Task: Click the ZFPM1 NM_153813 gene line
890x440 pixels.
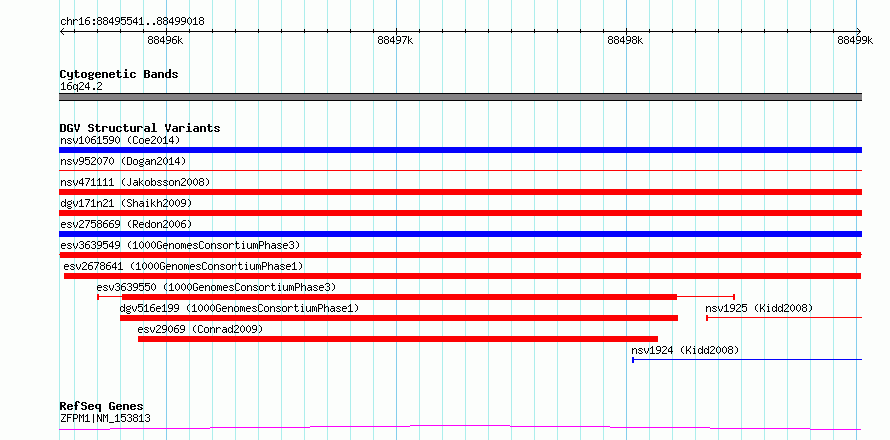Action: pos(460,428)
